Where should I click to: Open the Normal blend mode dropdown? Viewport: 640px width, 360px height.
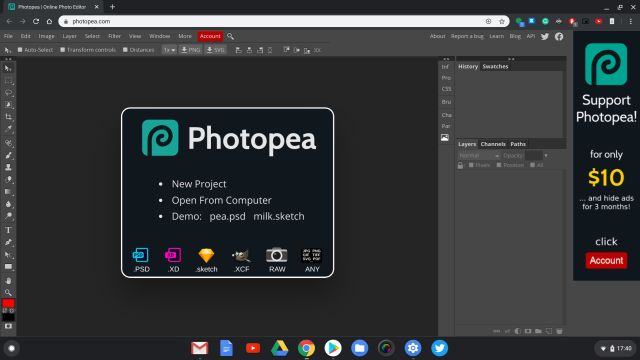click(478, 156)
